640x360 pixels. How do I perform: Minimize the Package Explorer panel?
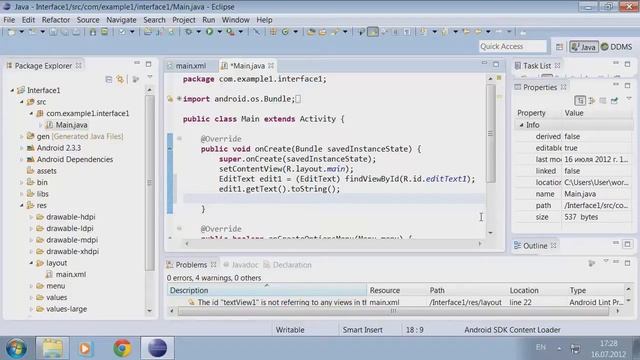(137, 63)
